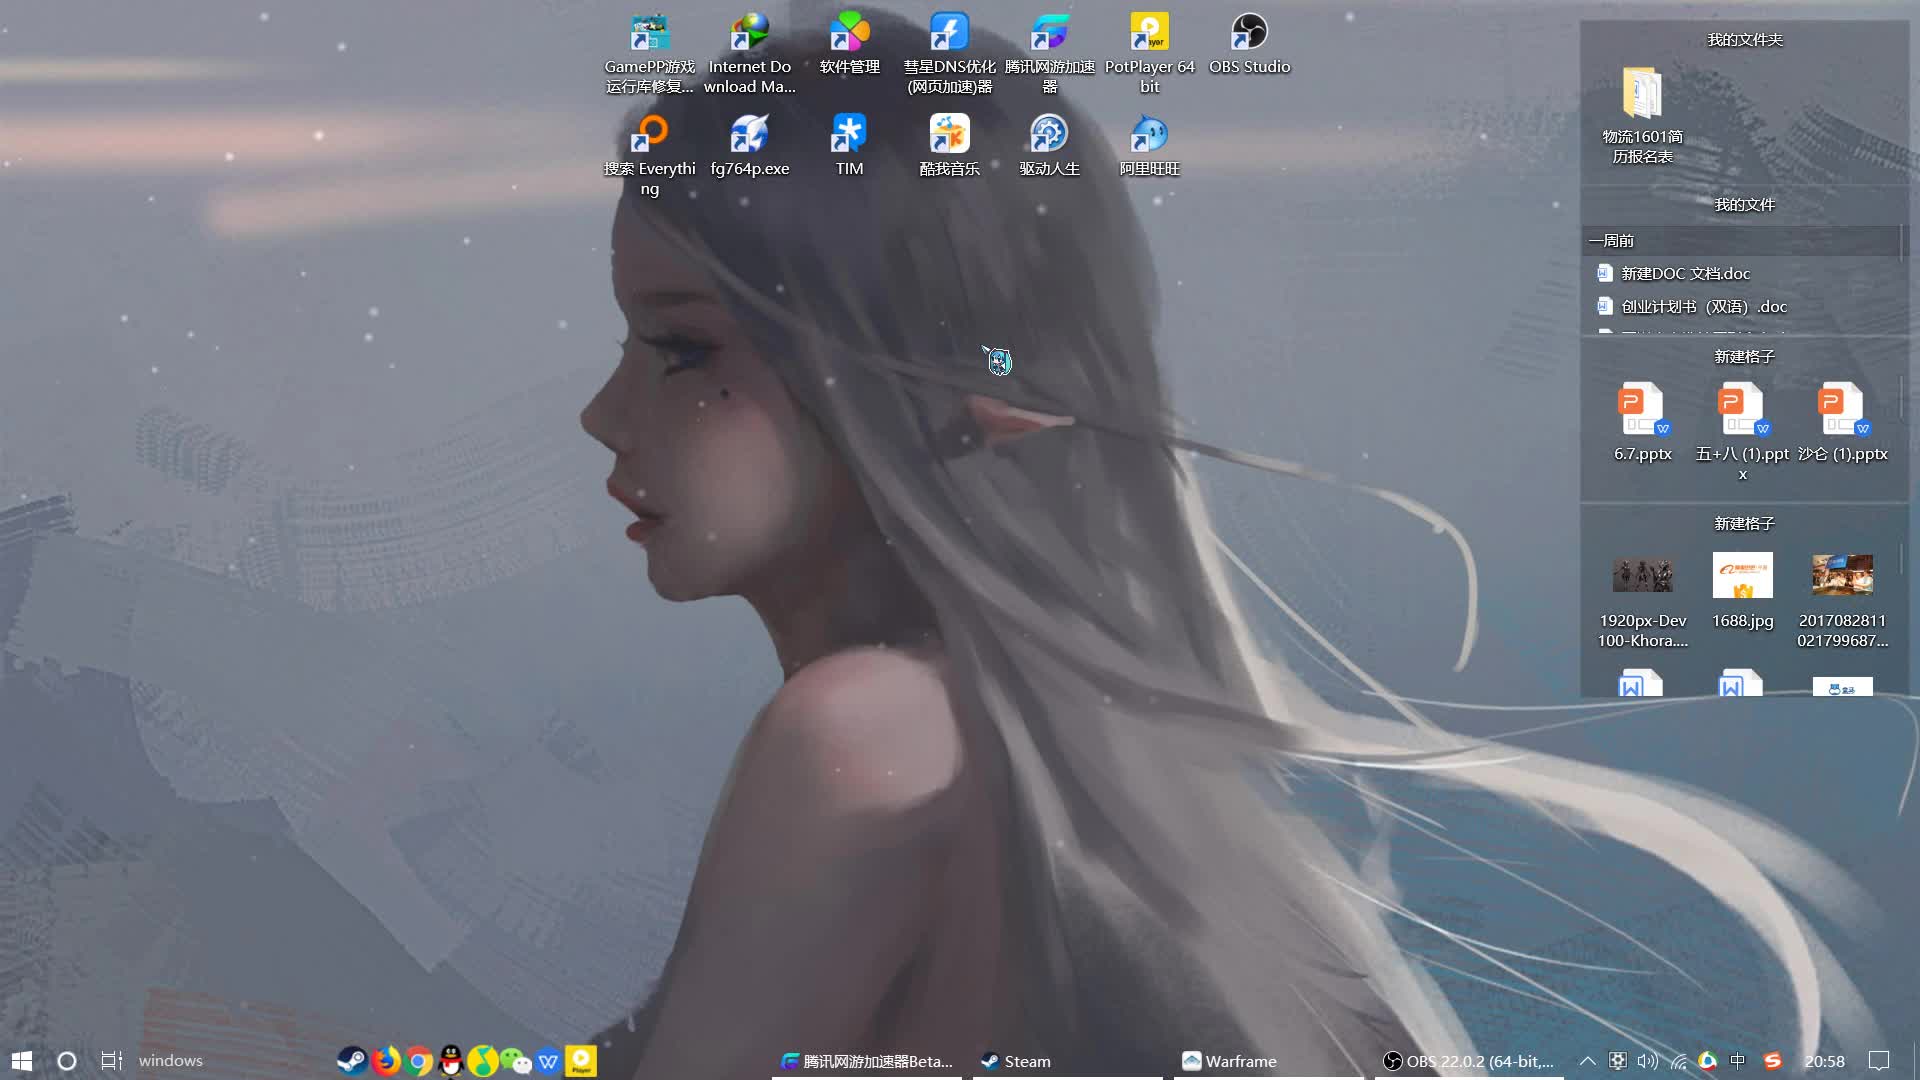This screenshot has height=1080, width=1920.
Task: Open 沙仑 (1).pptx presentation file
Action: click(1843, 422)
